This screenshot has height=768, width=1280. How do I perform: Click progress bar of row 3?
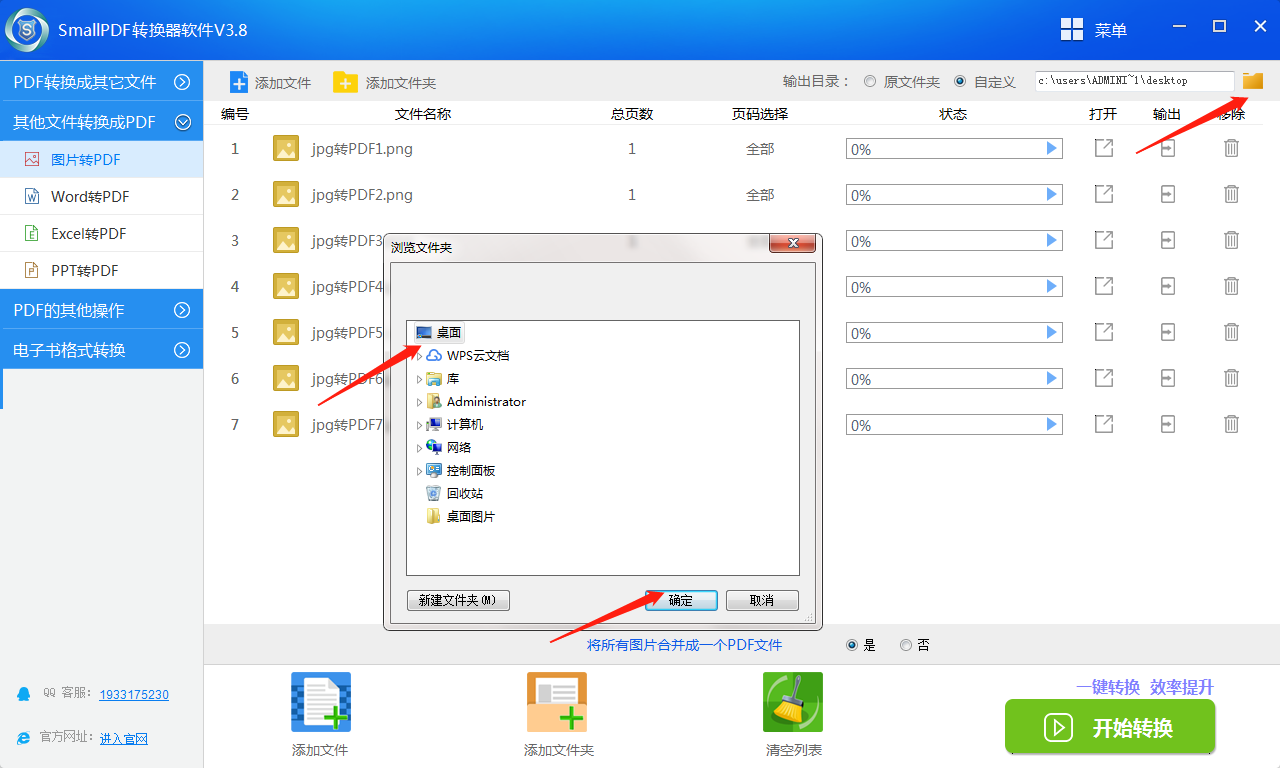coord(954,240)
